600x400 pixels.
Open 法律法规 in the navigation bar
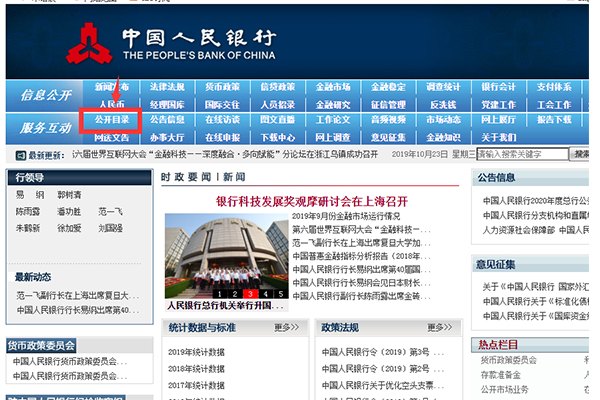click(167, 87)
